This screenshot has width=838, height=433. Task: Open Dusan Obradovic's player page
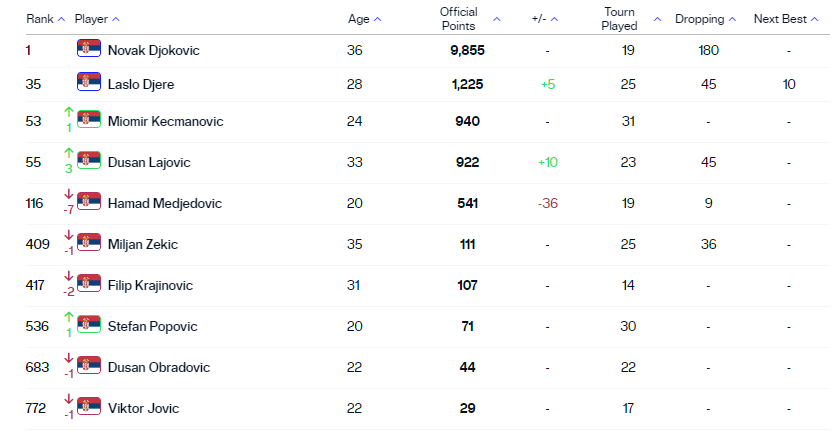(158, 367)
